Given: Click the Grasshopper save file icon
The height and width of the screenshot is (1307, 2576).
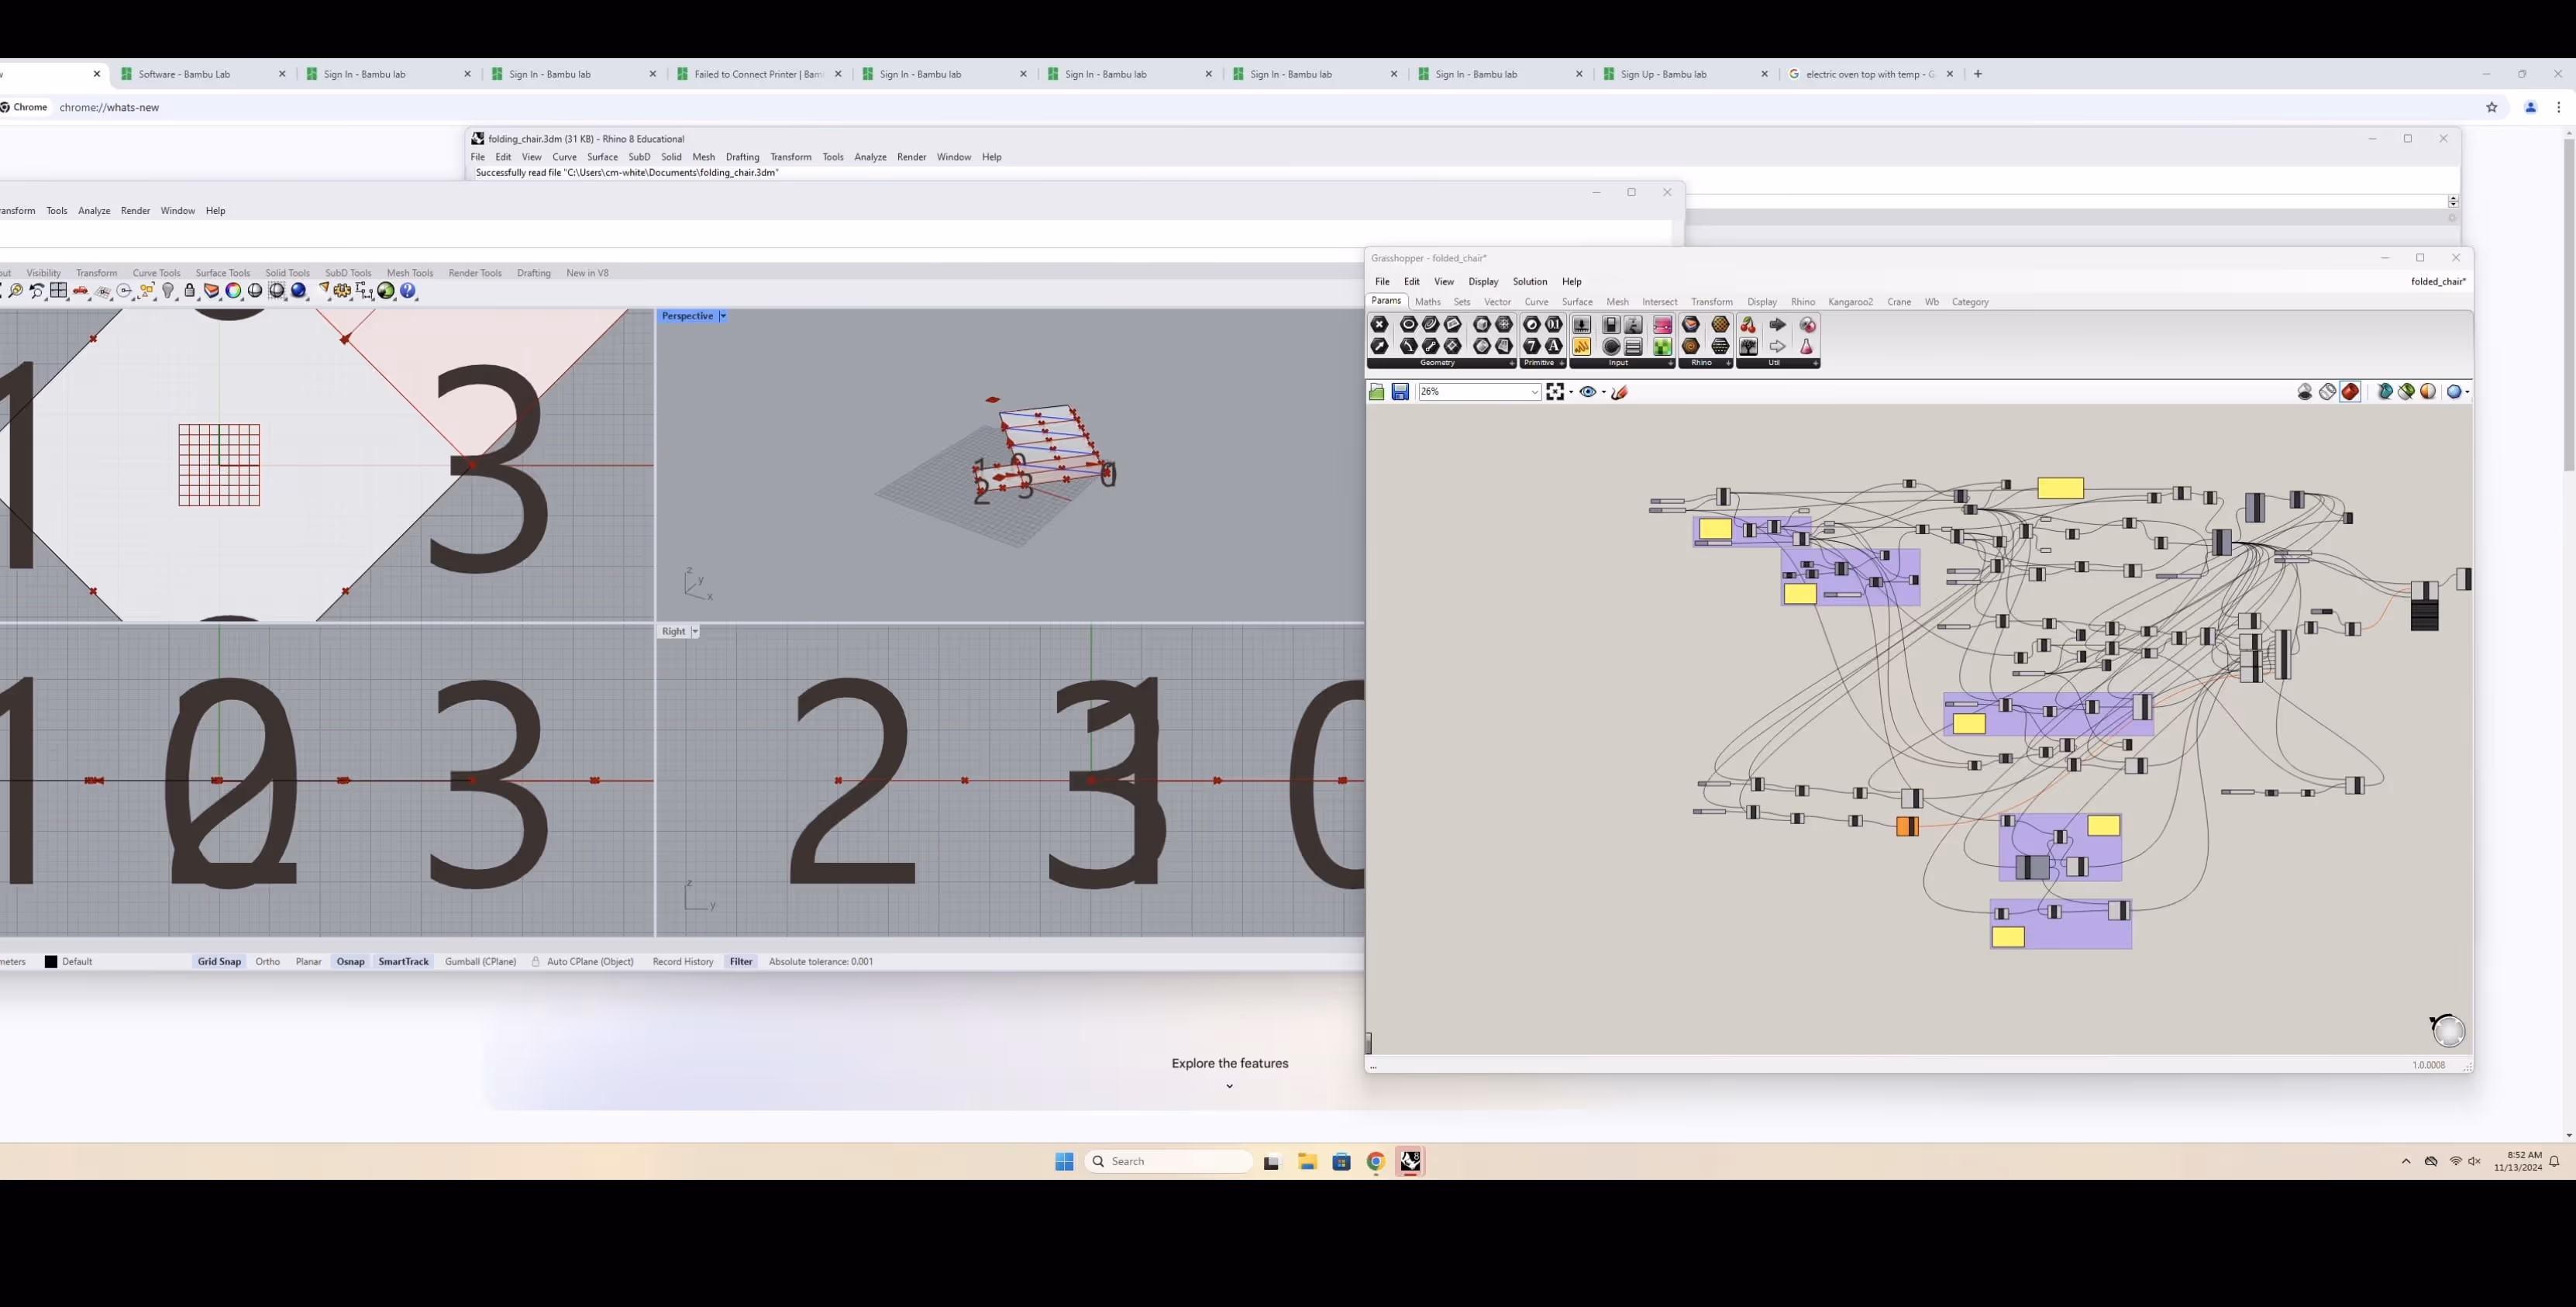Looking at the screenshot, I should [x=1400, y=392].
